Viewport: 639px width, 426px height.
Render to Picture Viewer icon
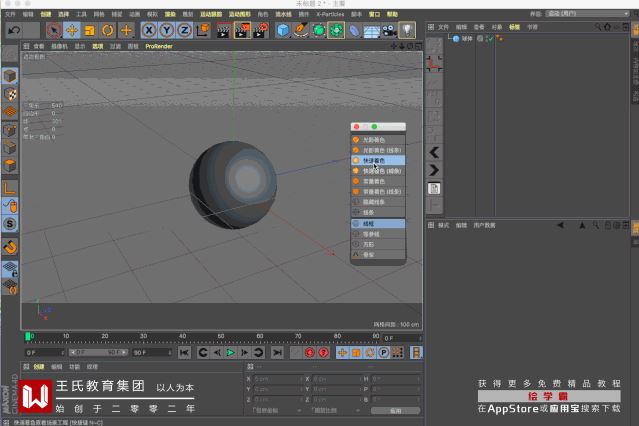tap(242, 30)
